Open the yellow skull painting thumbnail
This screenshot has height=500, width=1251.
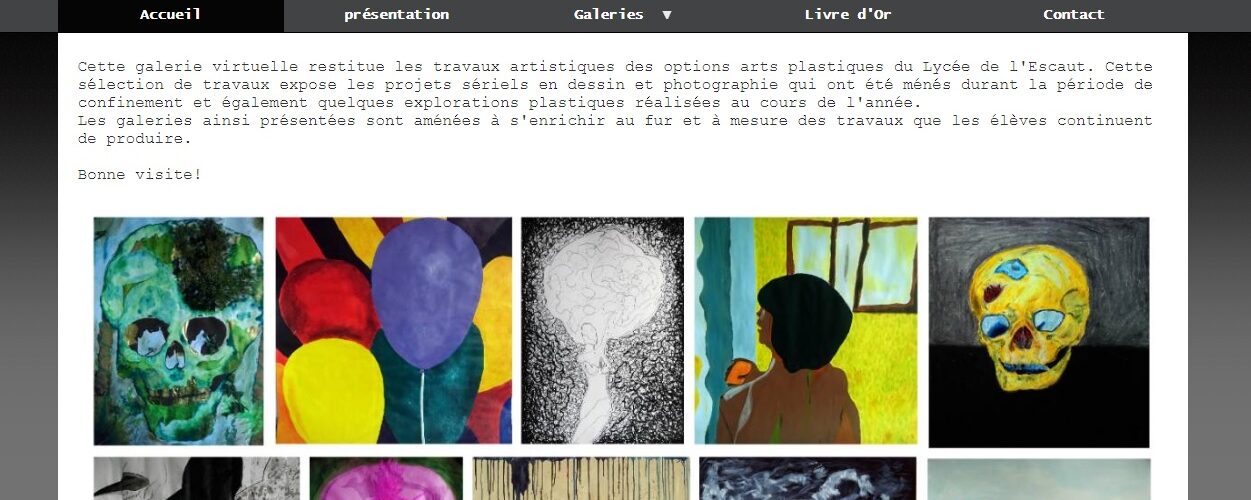1039,332
